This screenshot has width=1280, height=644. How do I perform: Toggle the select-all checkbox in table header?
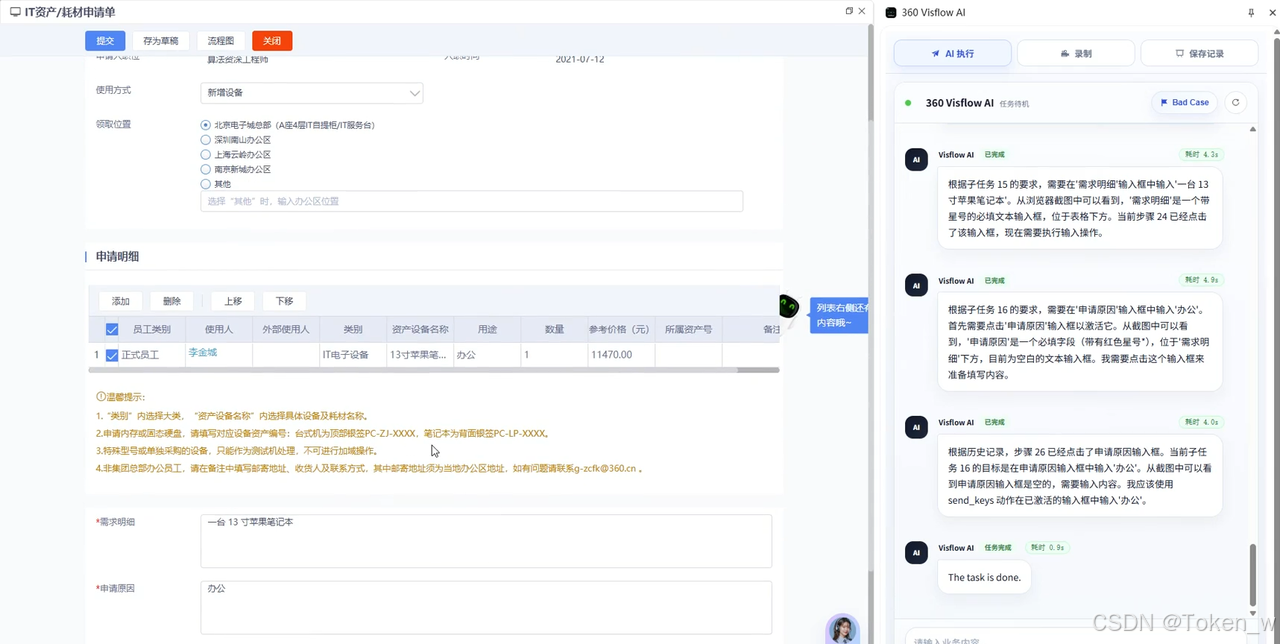pos(112,329)
